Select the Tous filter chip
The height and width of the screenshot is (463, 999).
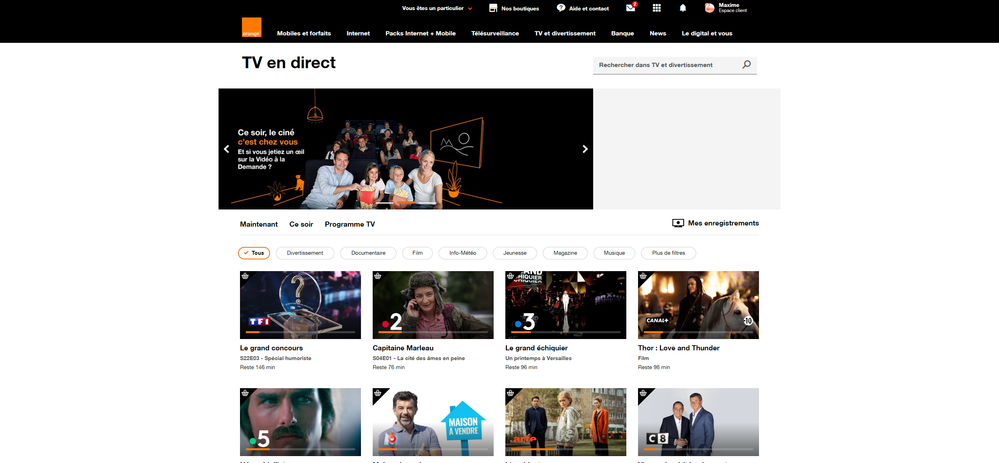click(254, 253)
